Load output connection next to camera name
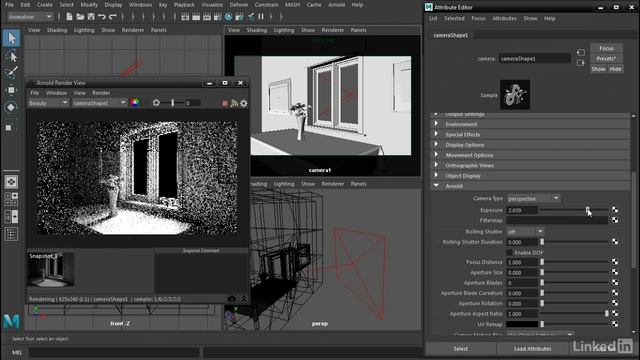The width and height of the screenshot is (640, 360). point(580,63)
